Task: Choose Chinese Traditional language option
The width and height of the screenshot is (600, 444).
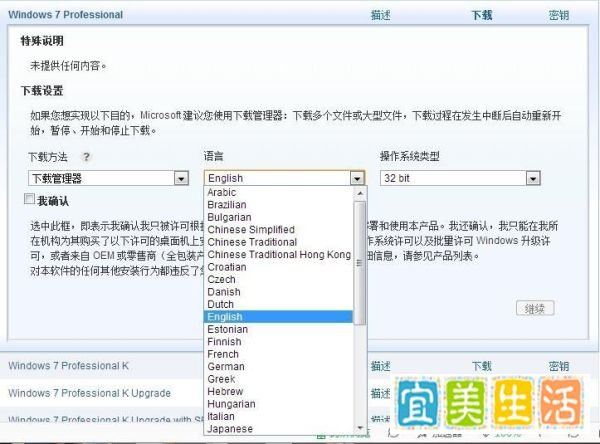Action: coord(278,242)
